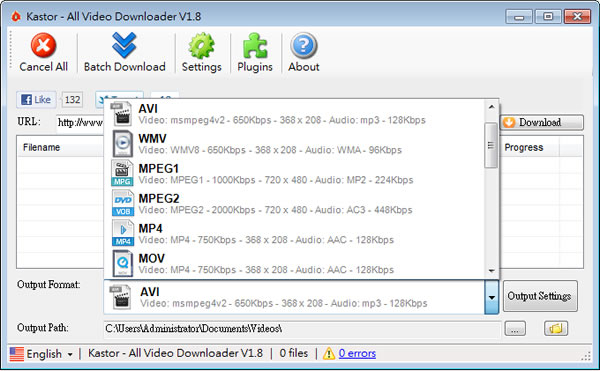Viewport: 600px width, 371px height.
Task: Close the Kastor window
Action: coord(577,17)
